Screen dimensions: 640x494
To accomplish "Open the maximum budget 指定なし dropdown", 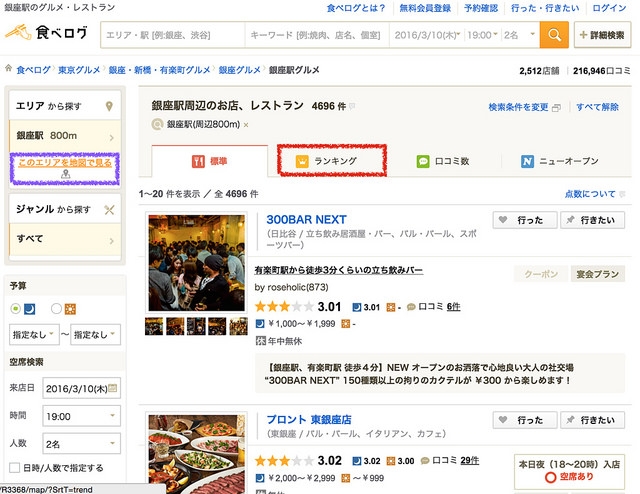I will pyautogui.click(x=96, y=334).
